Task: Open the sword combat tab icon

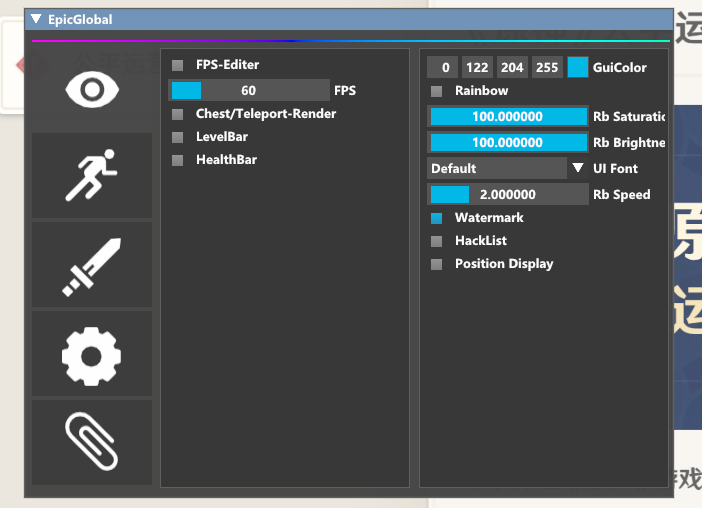Action: pos(92,265)
